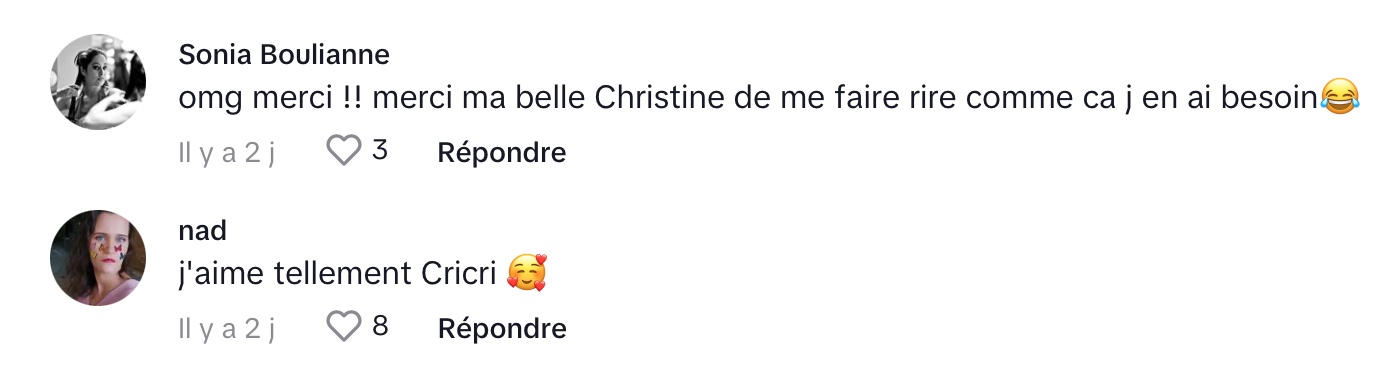The image size is (1382, 376).
Task: Visit the nad username link
Action: [x=203, y=230]
